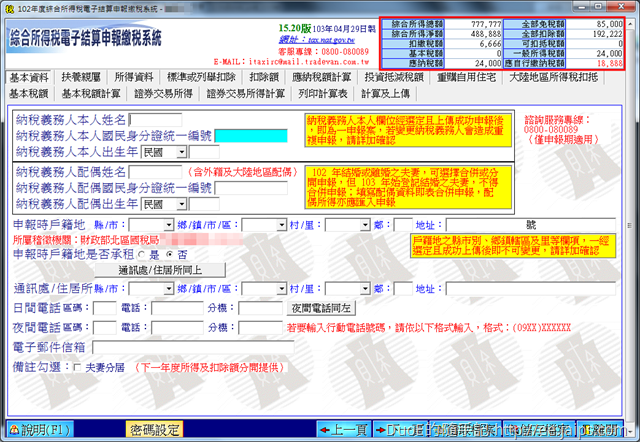The image size is (640, 442).
Task: Select the 投資抵減稅額 tab
Action: coord(394,77)
